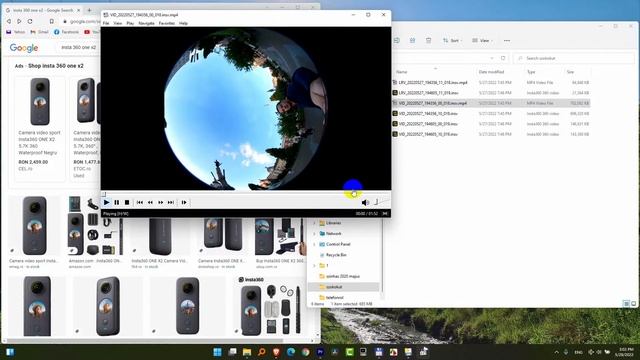Viewport: 640px width, 360px height.
Task: Click the Delete trash icon in File Explorer
Action: 428,40
